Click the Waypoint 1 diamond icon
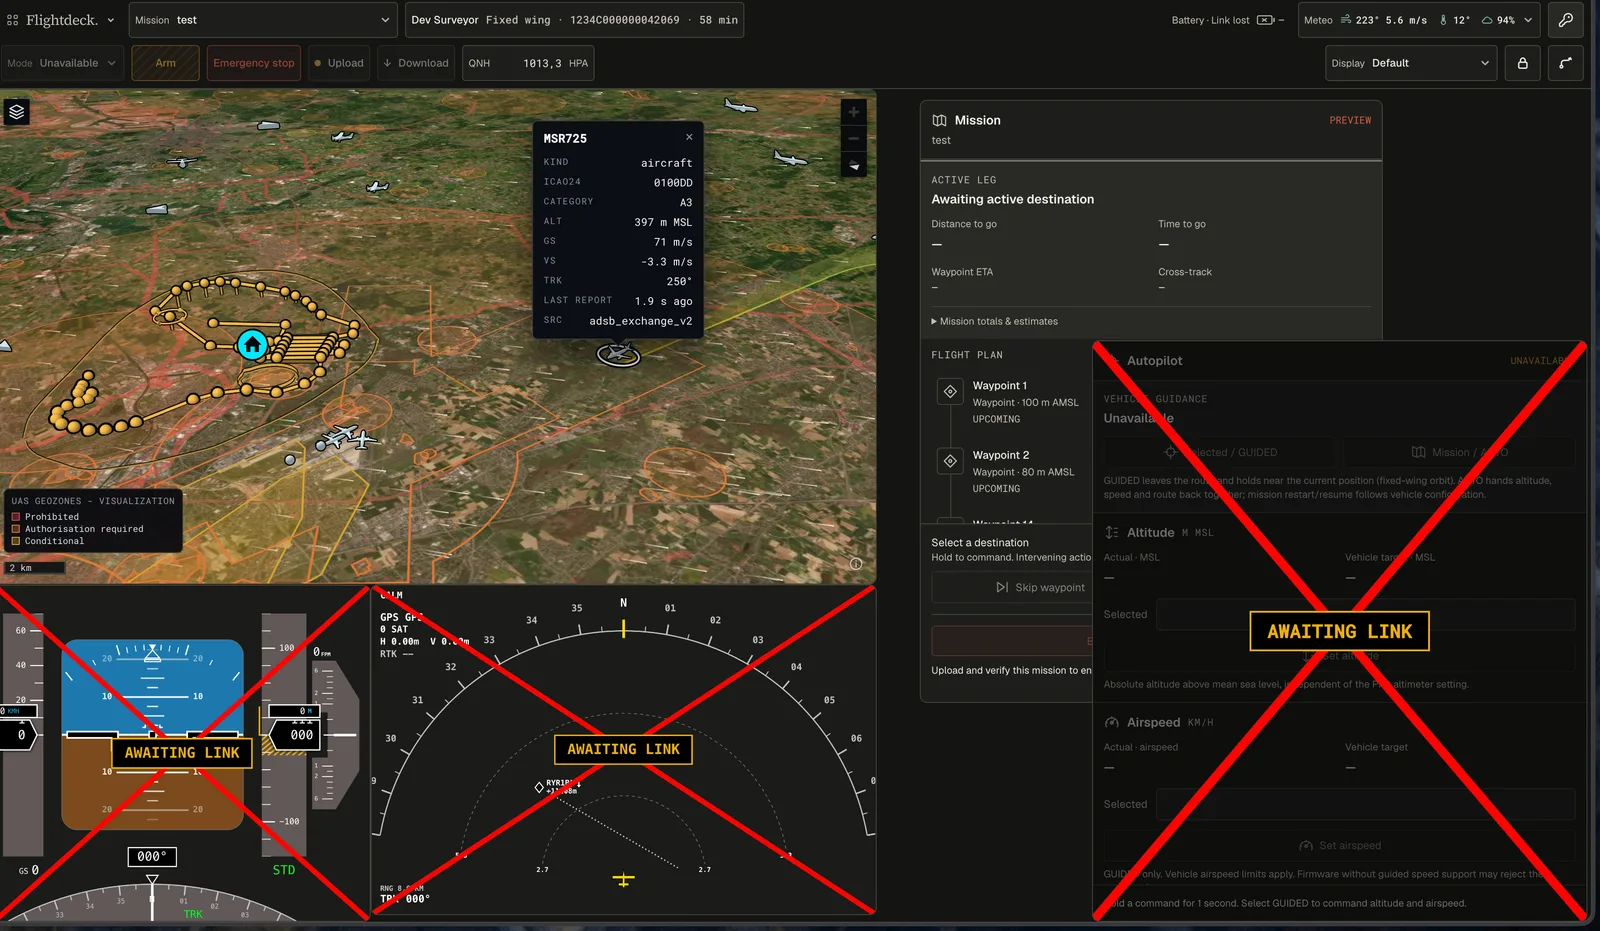Viewport: 1600px width, 931px height. coord(950,392)
